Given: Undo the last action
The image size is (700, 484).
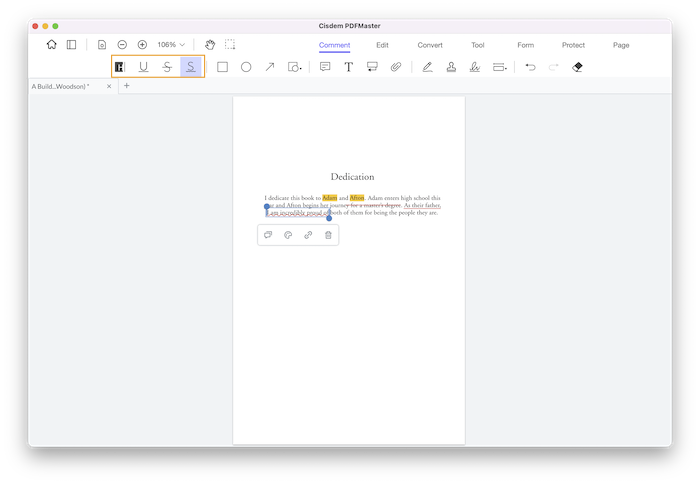Looking at the screenshot, I should 530,67.
